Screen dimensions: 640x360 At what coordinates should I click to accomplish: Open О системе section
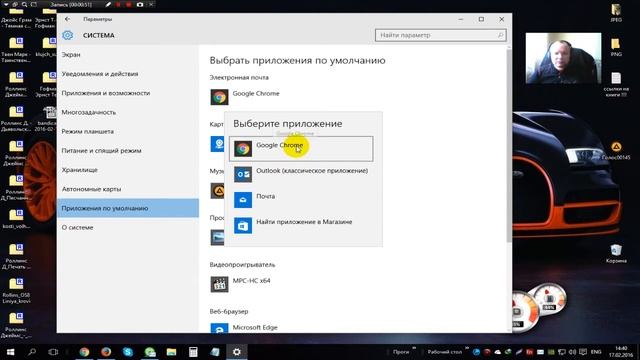pos(128,227)
